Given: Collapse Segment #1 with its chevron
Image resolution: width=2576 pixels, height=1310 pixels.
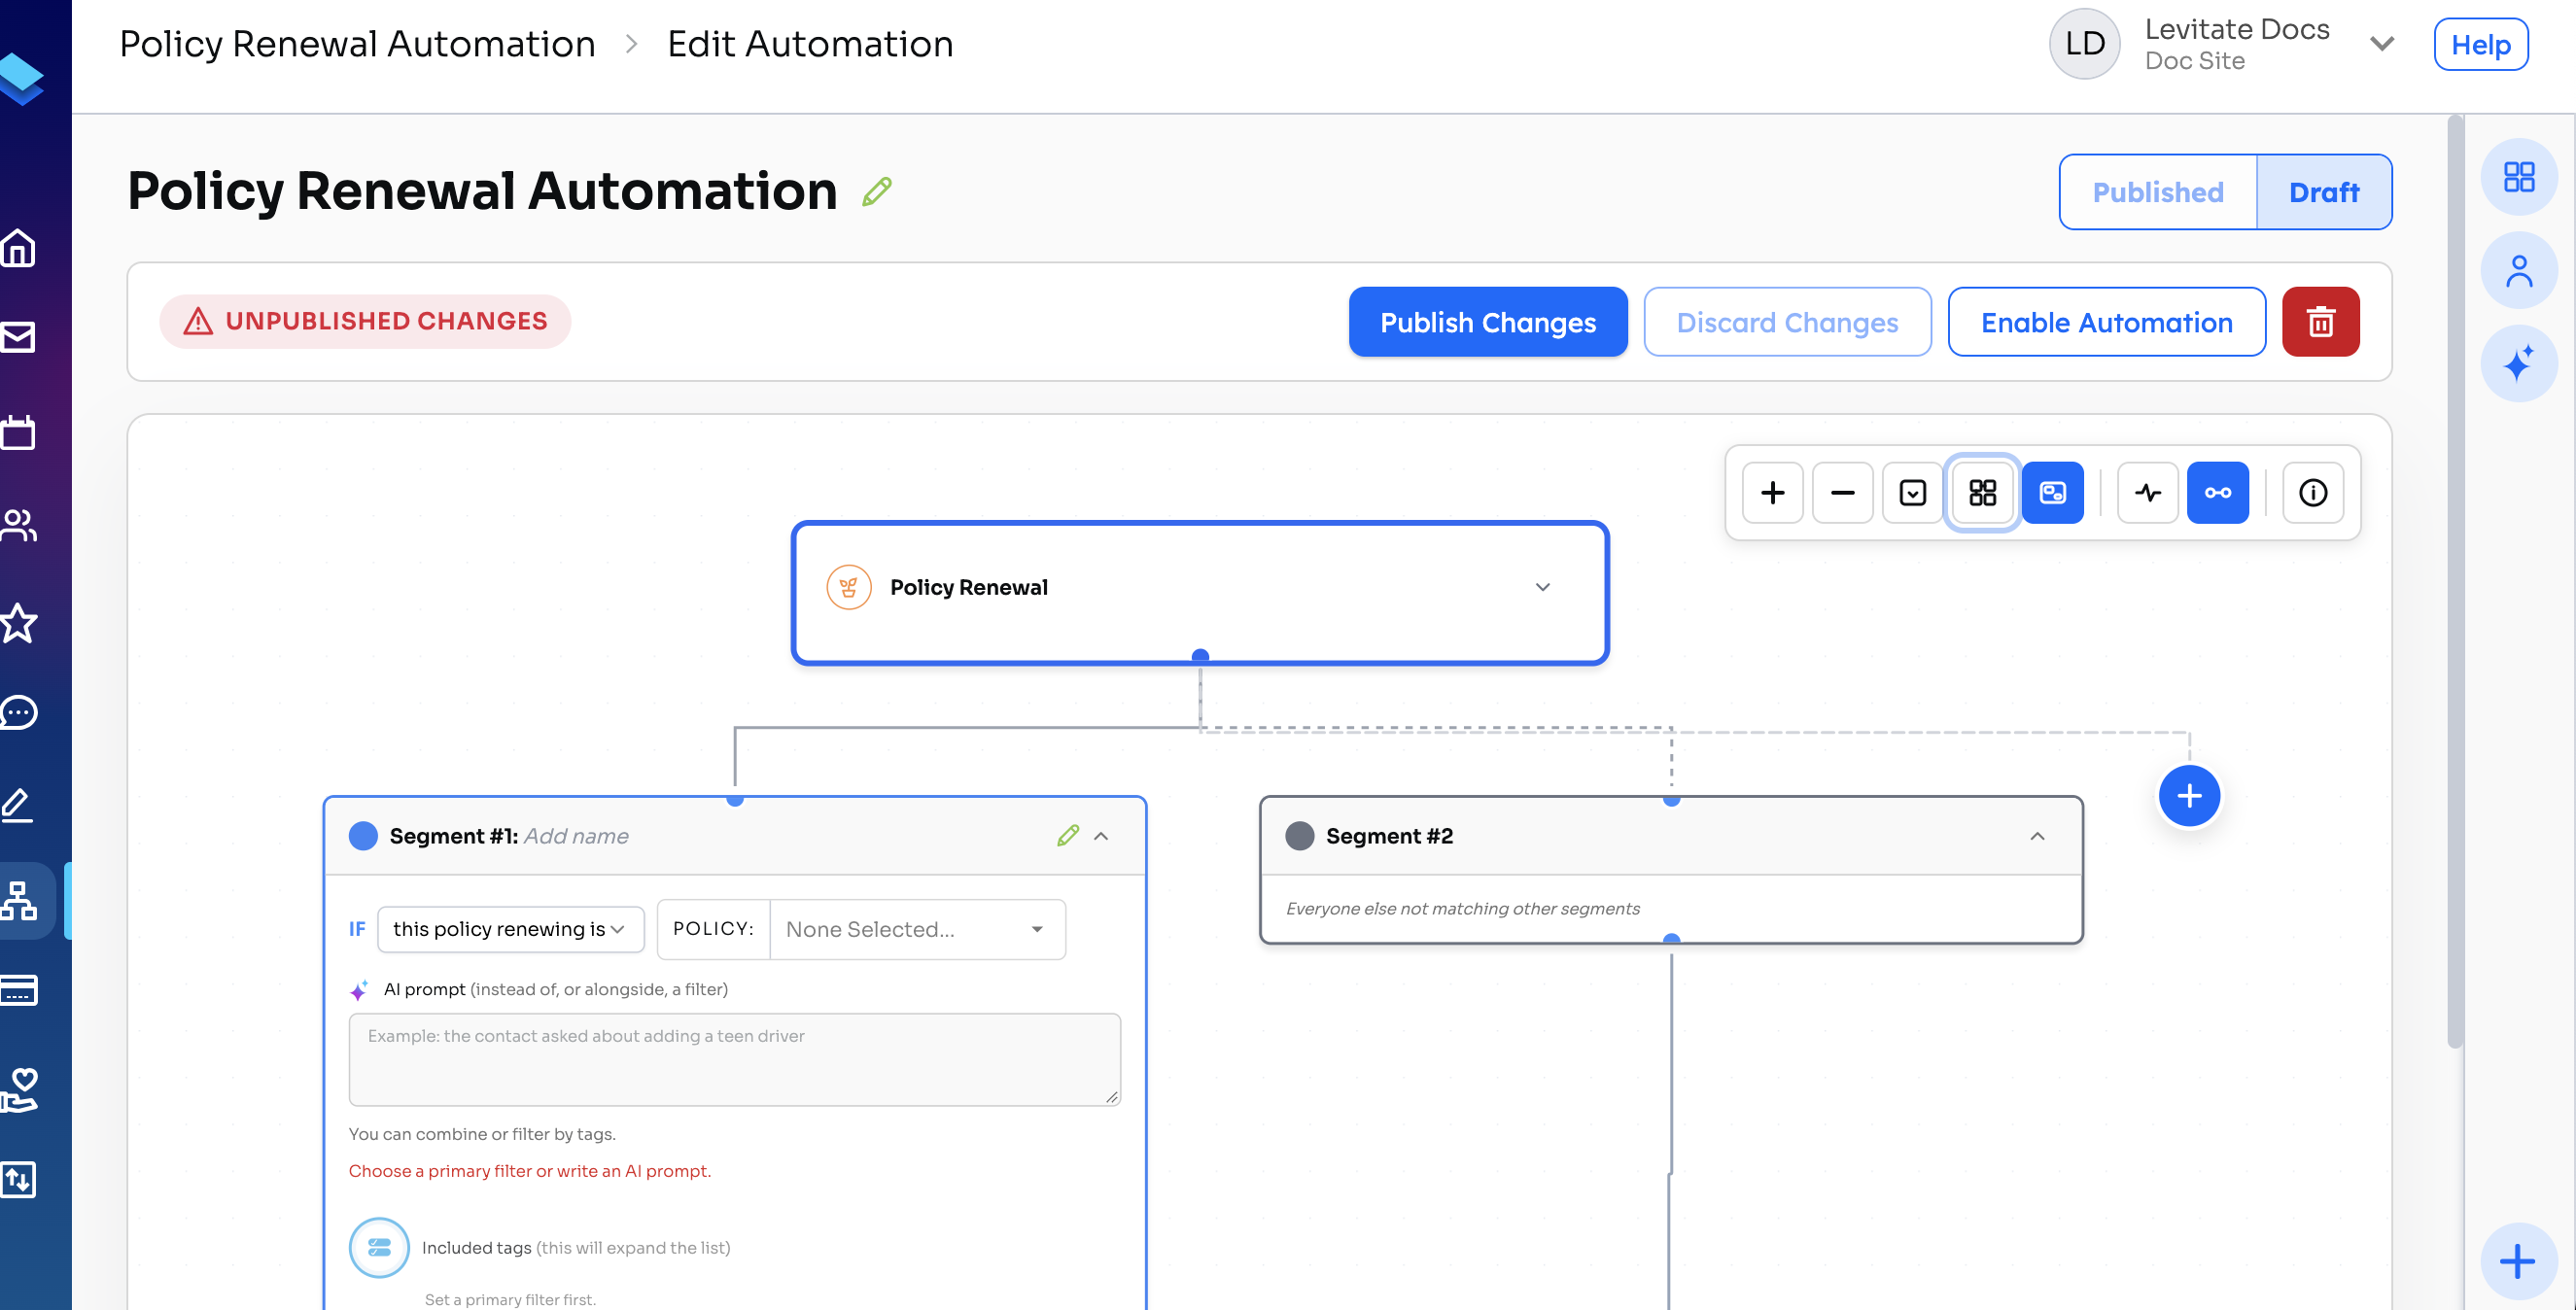Looking at the screenshot, I should [1101, 835].
